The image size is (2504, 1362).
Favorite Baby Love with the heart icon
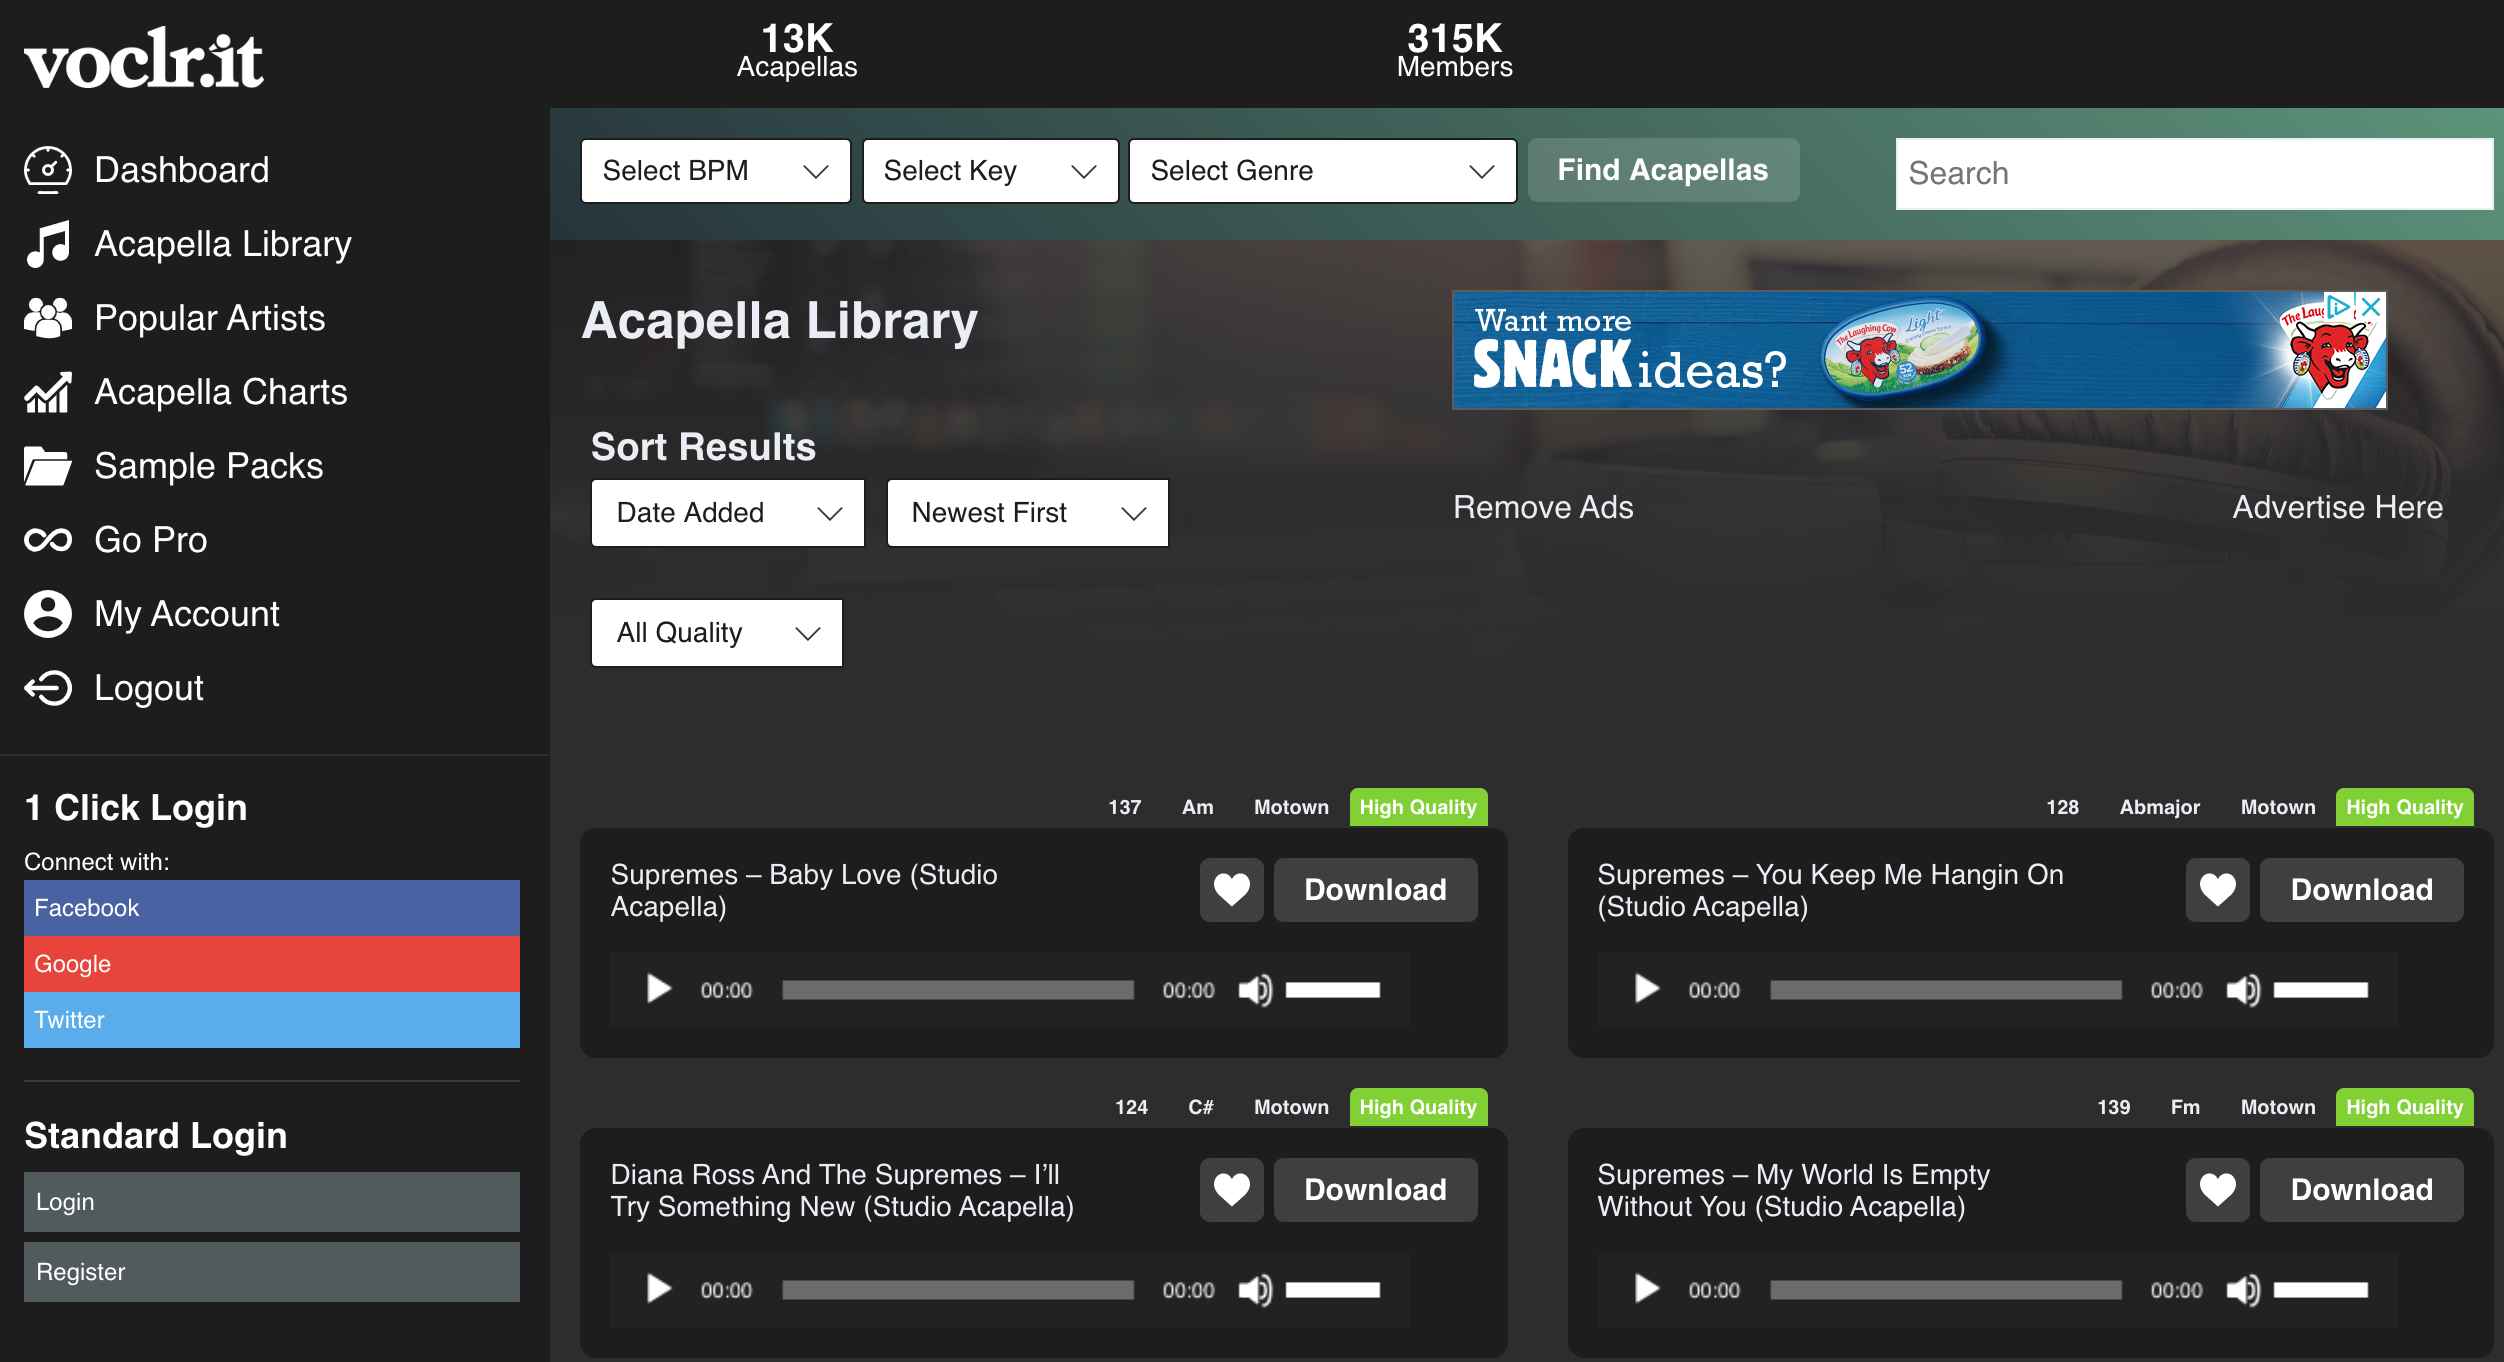pos(1231,890)
